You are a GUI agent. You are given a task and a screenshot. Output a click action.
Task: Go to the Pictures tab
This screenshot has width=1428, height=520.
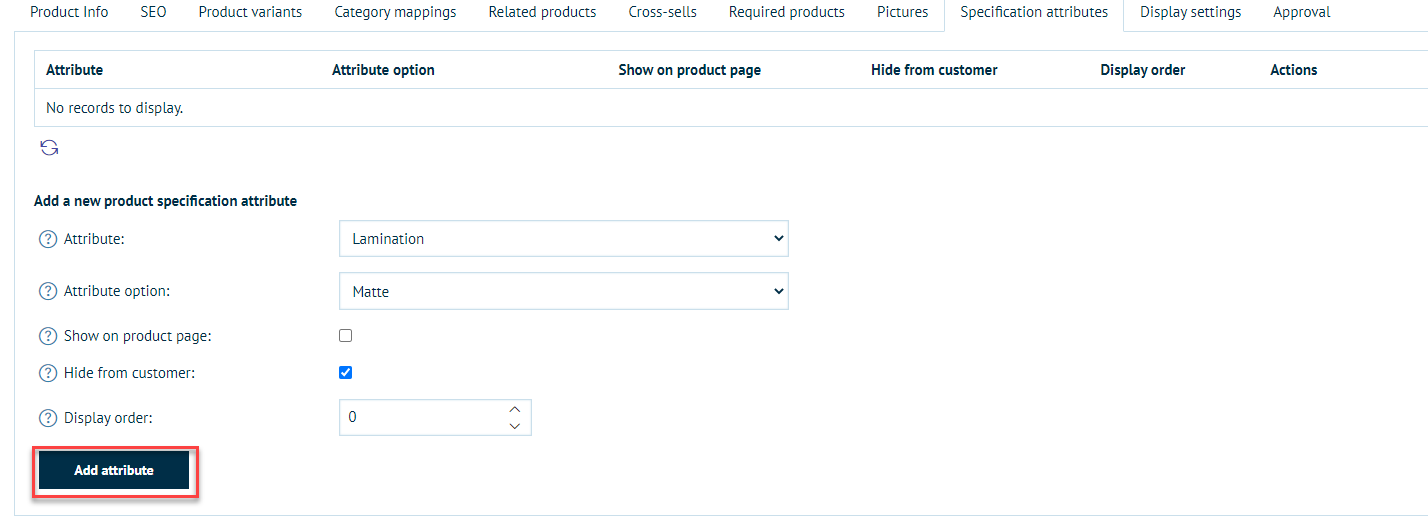(x=903, y=12)
